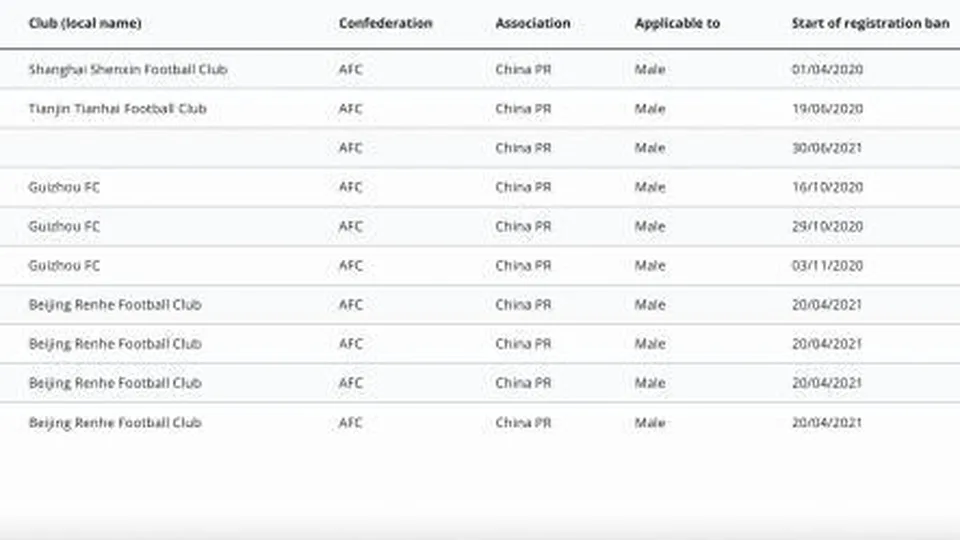Click the Confederation column header
Viewport: 960px width, 540px height.
[386, 23]
